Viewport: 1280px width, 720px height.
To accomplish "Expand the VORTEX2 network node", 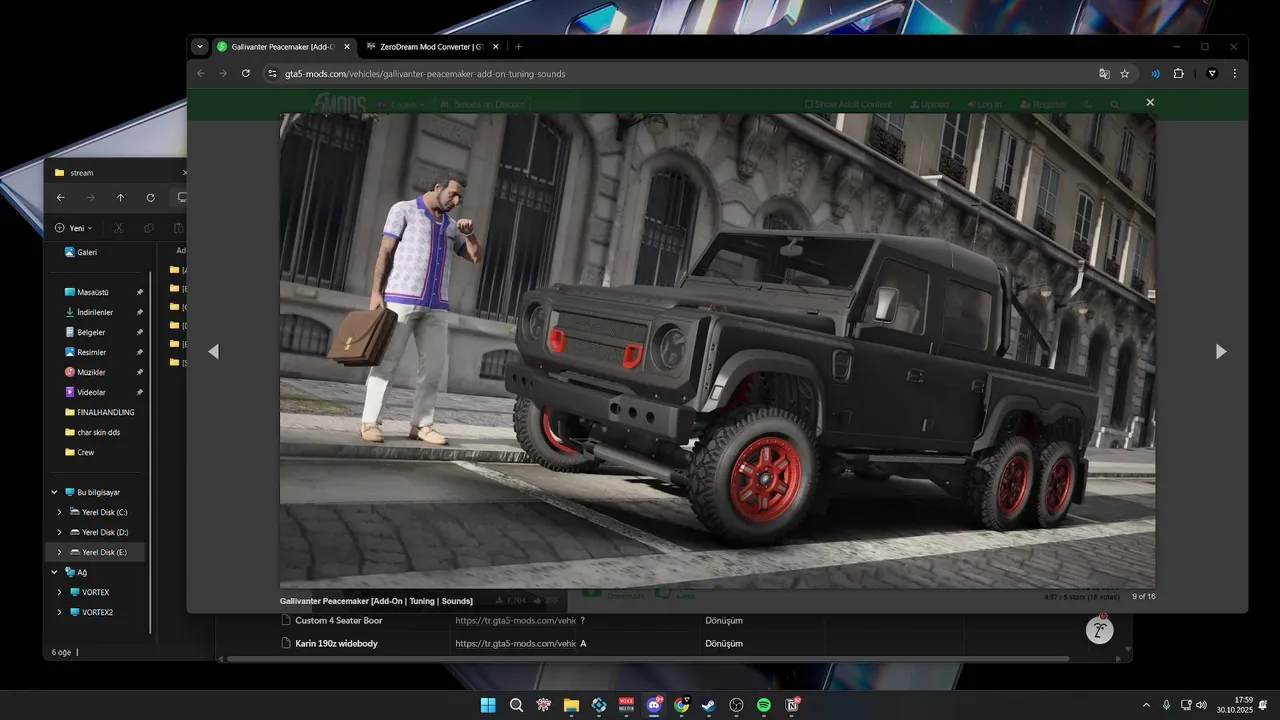I will 59,612.
